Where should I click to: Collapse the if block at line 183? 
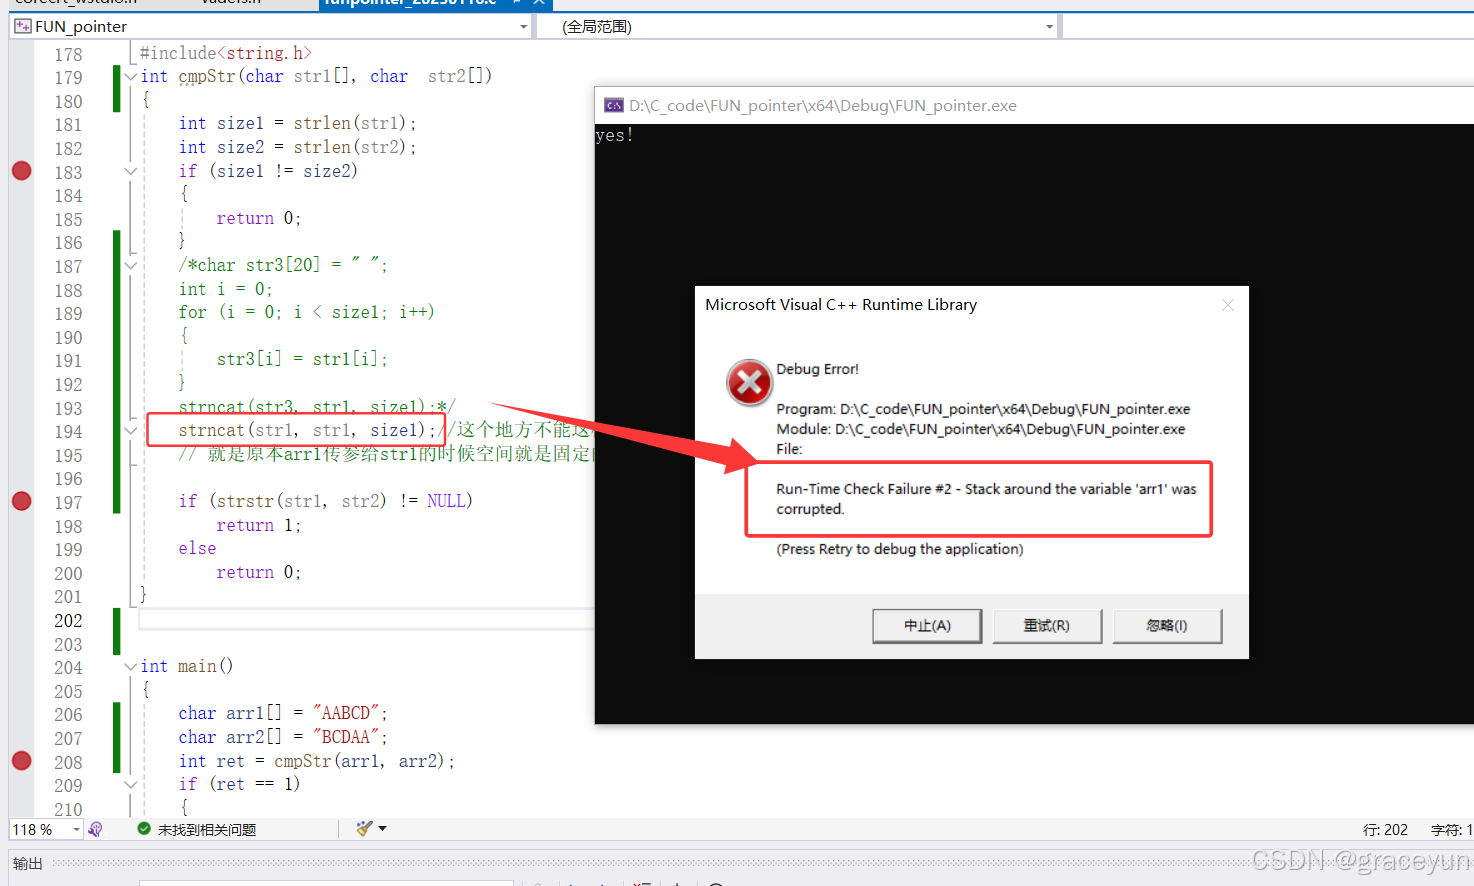[x=130, y=171]
